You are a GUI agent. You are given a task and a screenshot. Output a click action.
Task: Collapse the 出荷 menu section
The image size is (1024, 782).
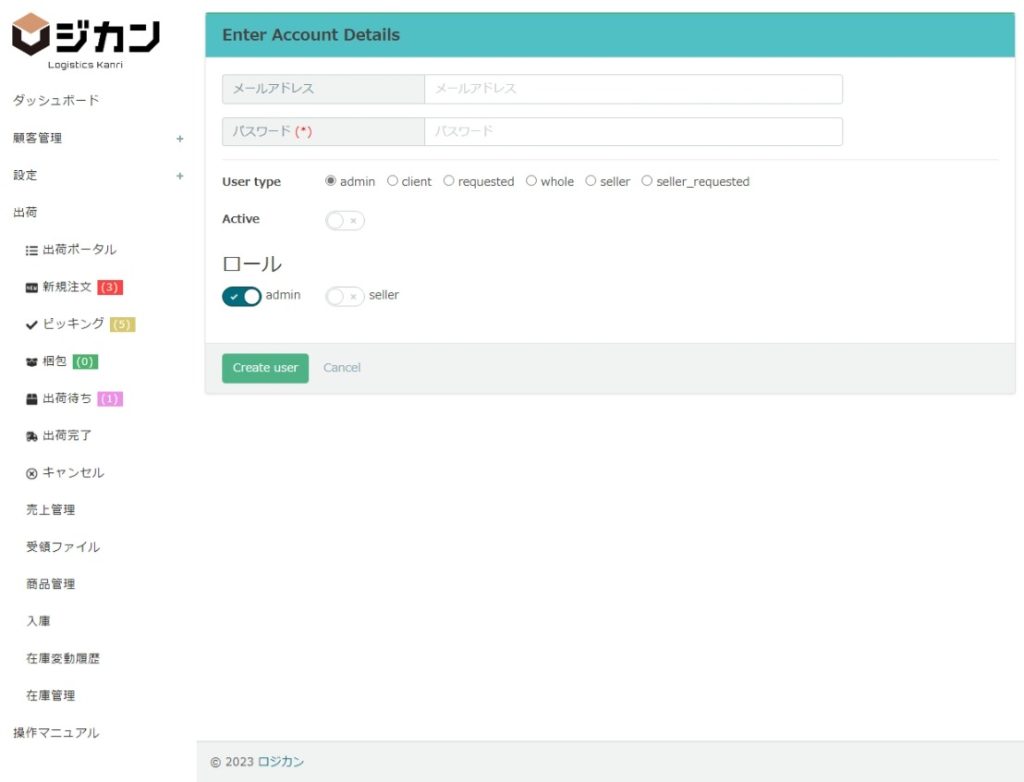pos(26,213)
